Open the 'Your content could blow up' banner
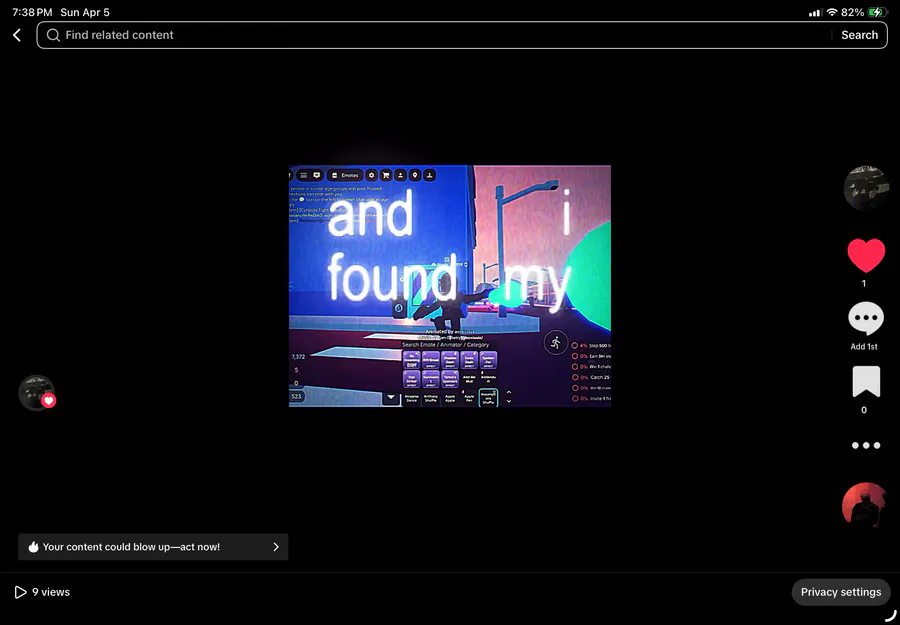This screenshot has width=900, height=625. click(x=153, y=547)
